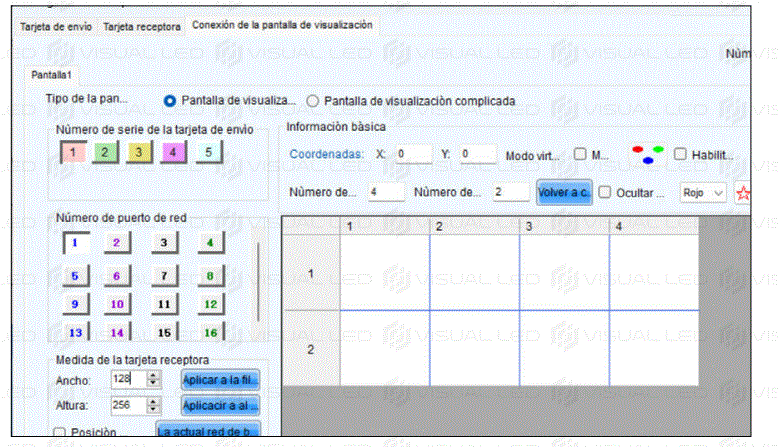This screenshot has width=779, height=447.
Task: Enable the Habilit... checkbox
Action: tap(680, 154)
